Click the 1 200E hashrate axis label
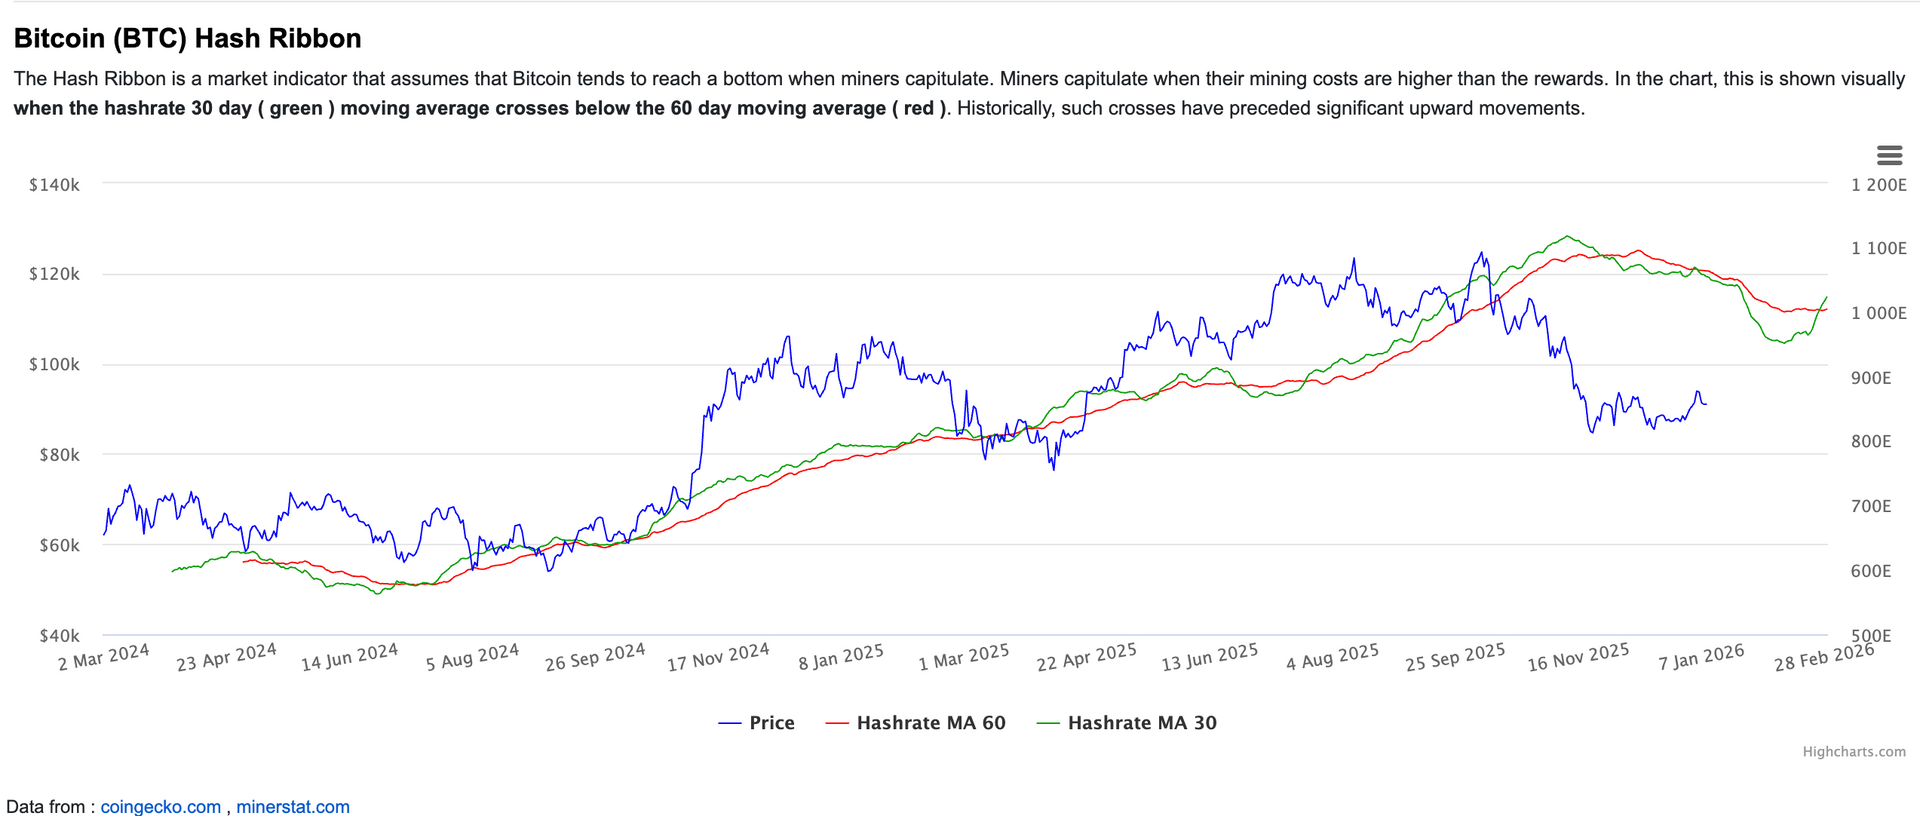Screen dimensions: 1920x816 [1878, 185]
